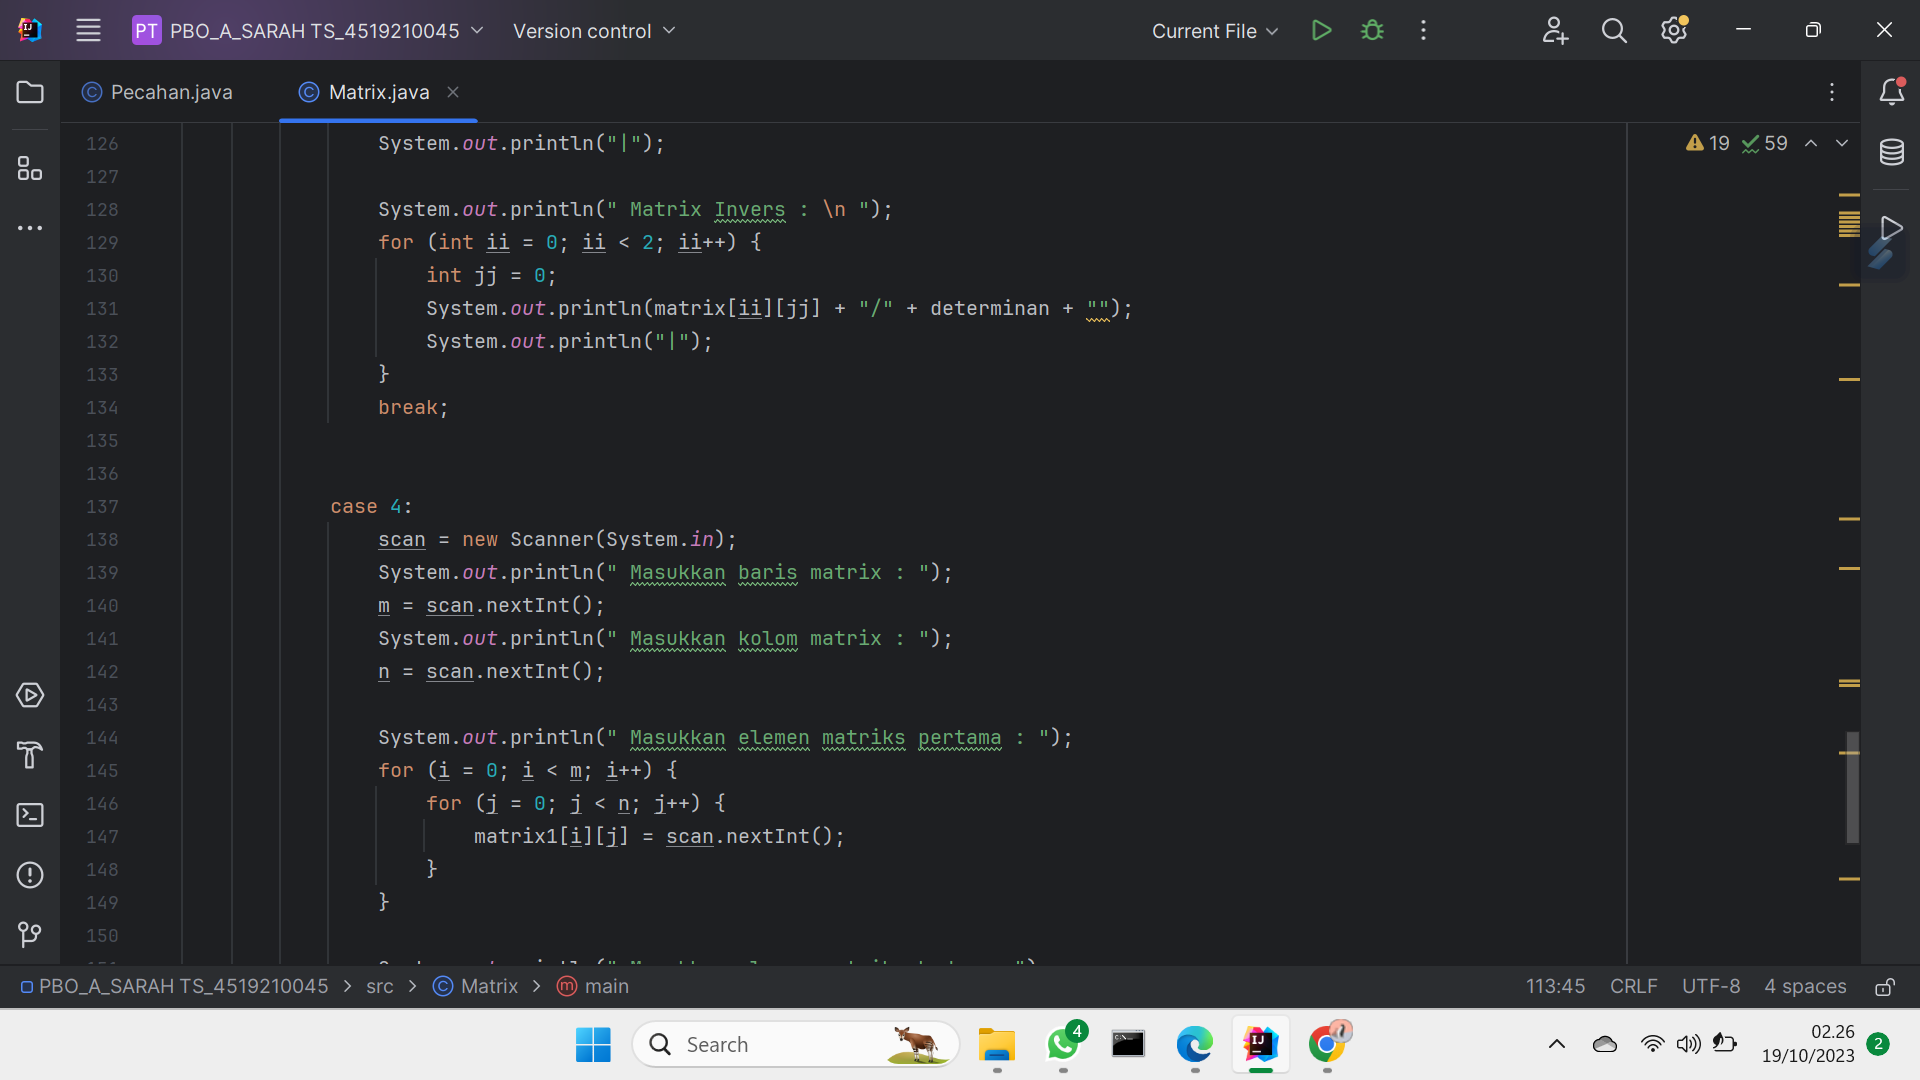
Task: Open the main hamburger menu
Action: 88,30
